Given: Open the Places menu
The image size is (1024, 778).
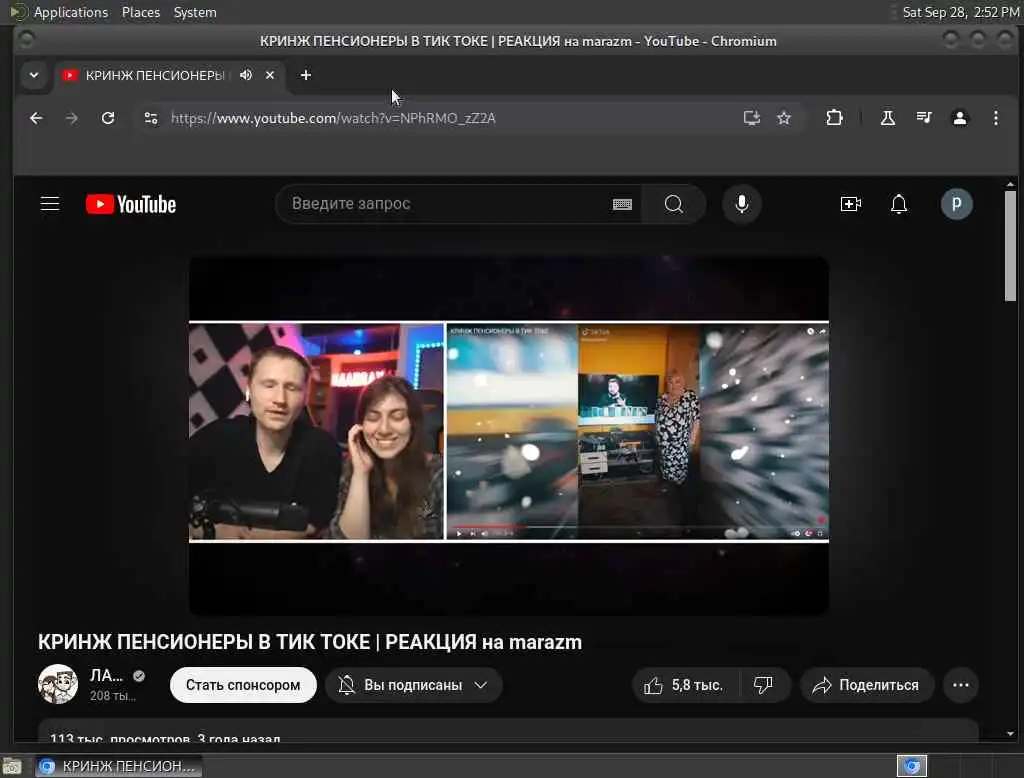Looking at the screenshot, I should click(x=141, y=12).
